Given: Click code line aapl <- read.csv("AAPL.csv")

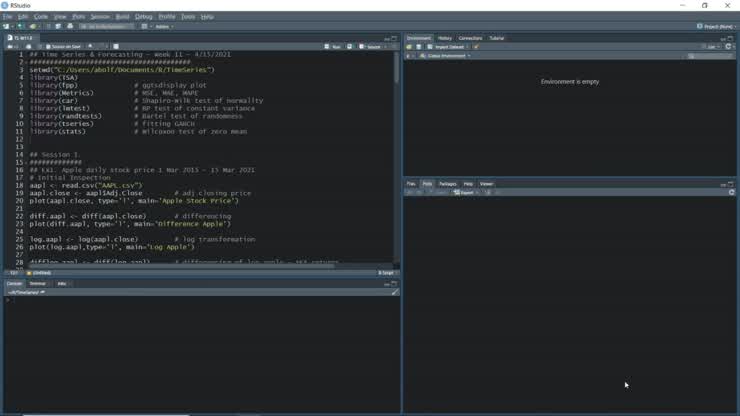Looking at the screenshot, I should click(86, 186).
